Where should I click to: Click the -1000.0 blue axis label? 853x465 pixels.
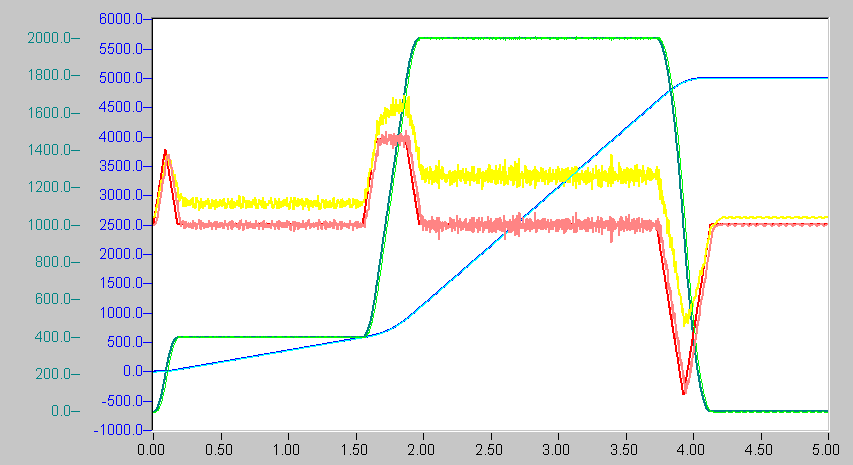tap(118, 430)
